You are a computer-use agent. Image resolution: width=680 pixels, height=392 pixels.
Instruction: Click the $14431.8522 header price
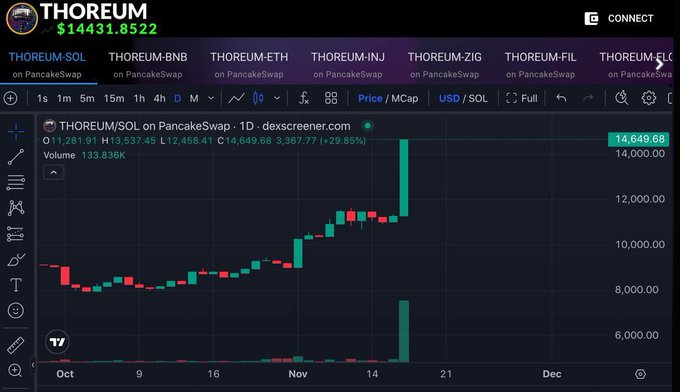pos(107,29)
